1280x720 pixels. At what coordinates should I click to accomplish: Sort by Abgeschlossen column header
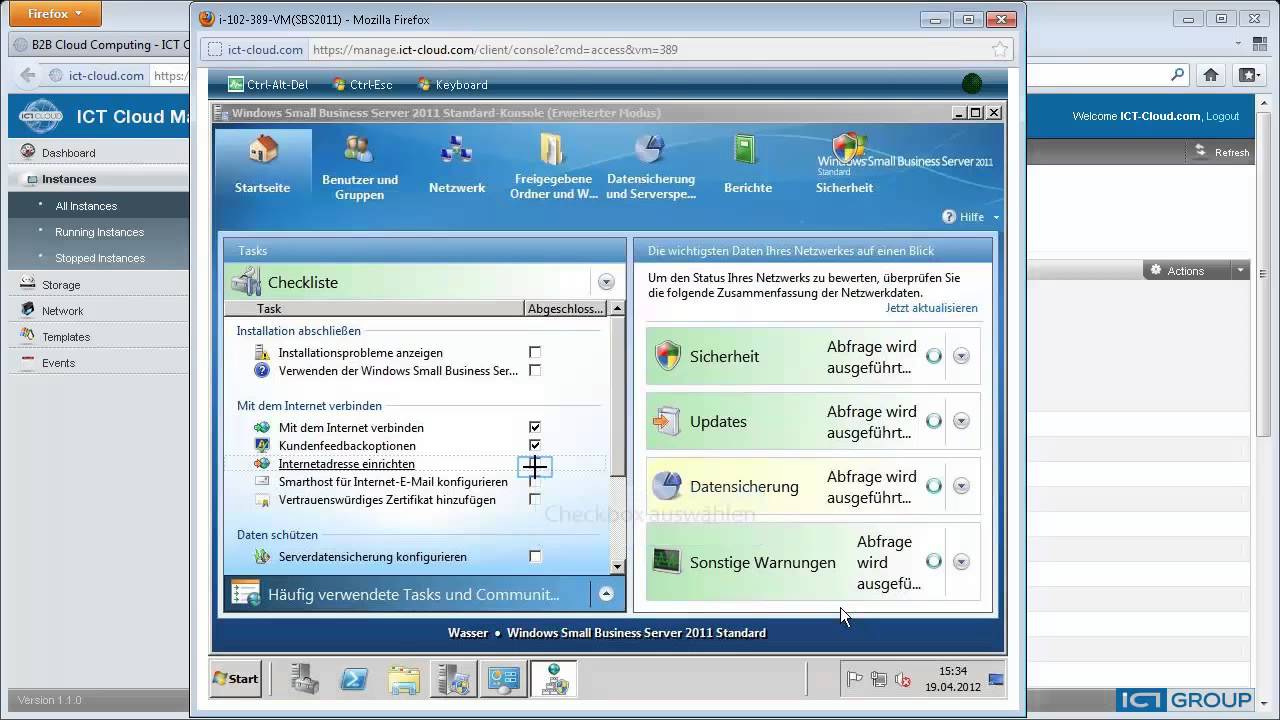[566, 309]
